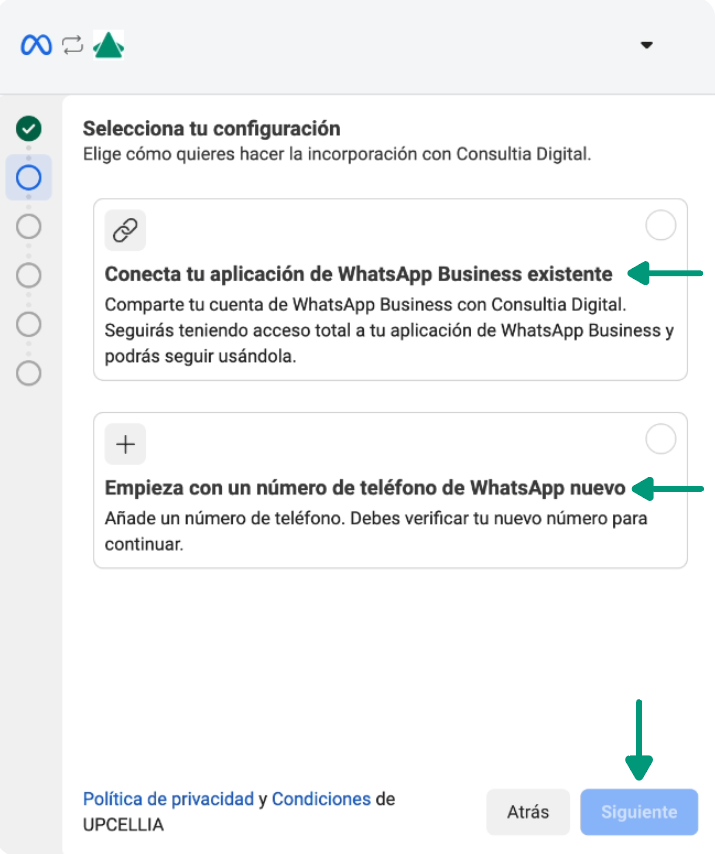Choose 'Conecta tu aplicación de WhatsApp Business existente'
715x854 pixels.
[358, 274]
